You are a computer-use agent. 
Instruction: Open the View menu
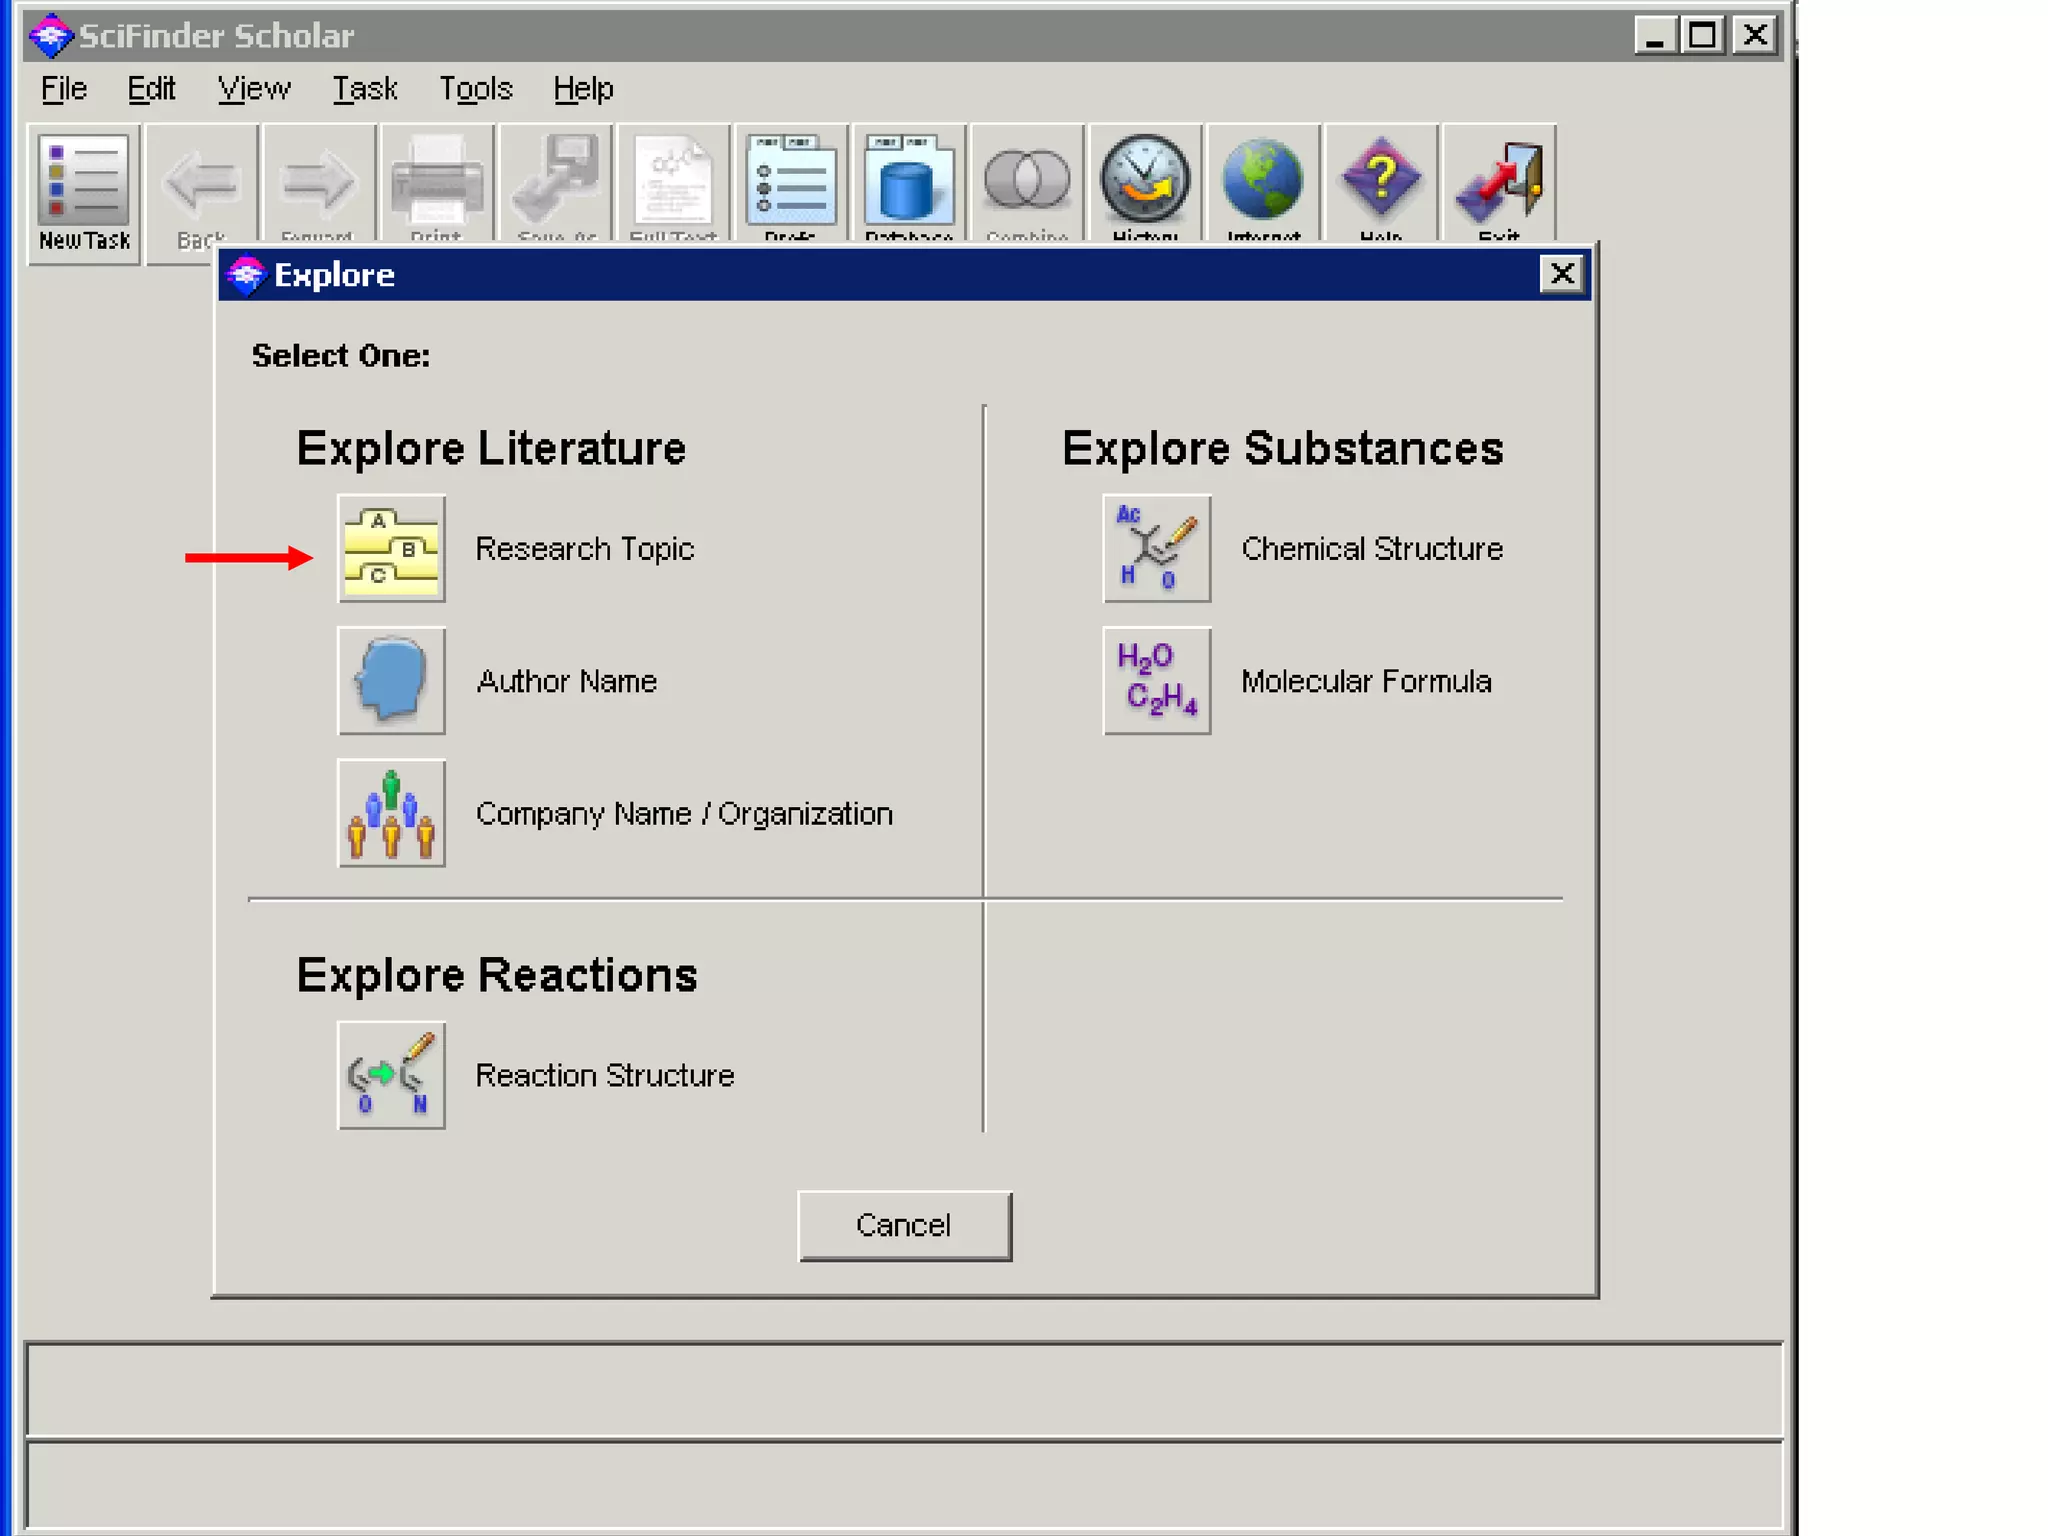tap(254, 89)
